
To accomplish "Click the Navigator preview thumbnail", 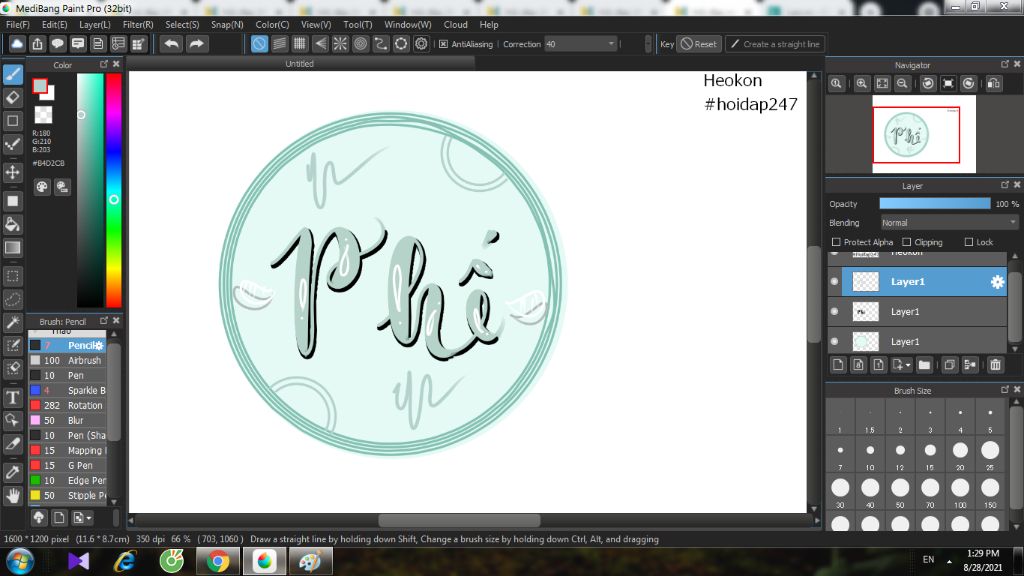I will click(923, 134).
